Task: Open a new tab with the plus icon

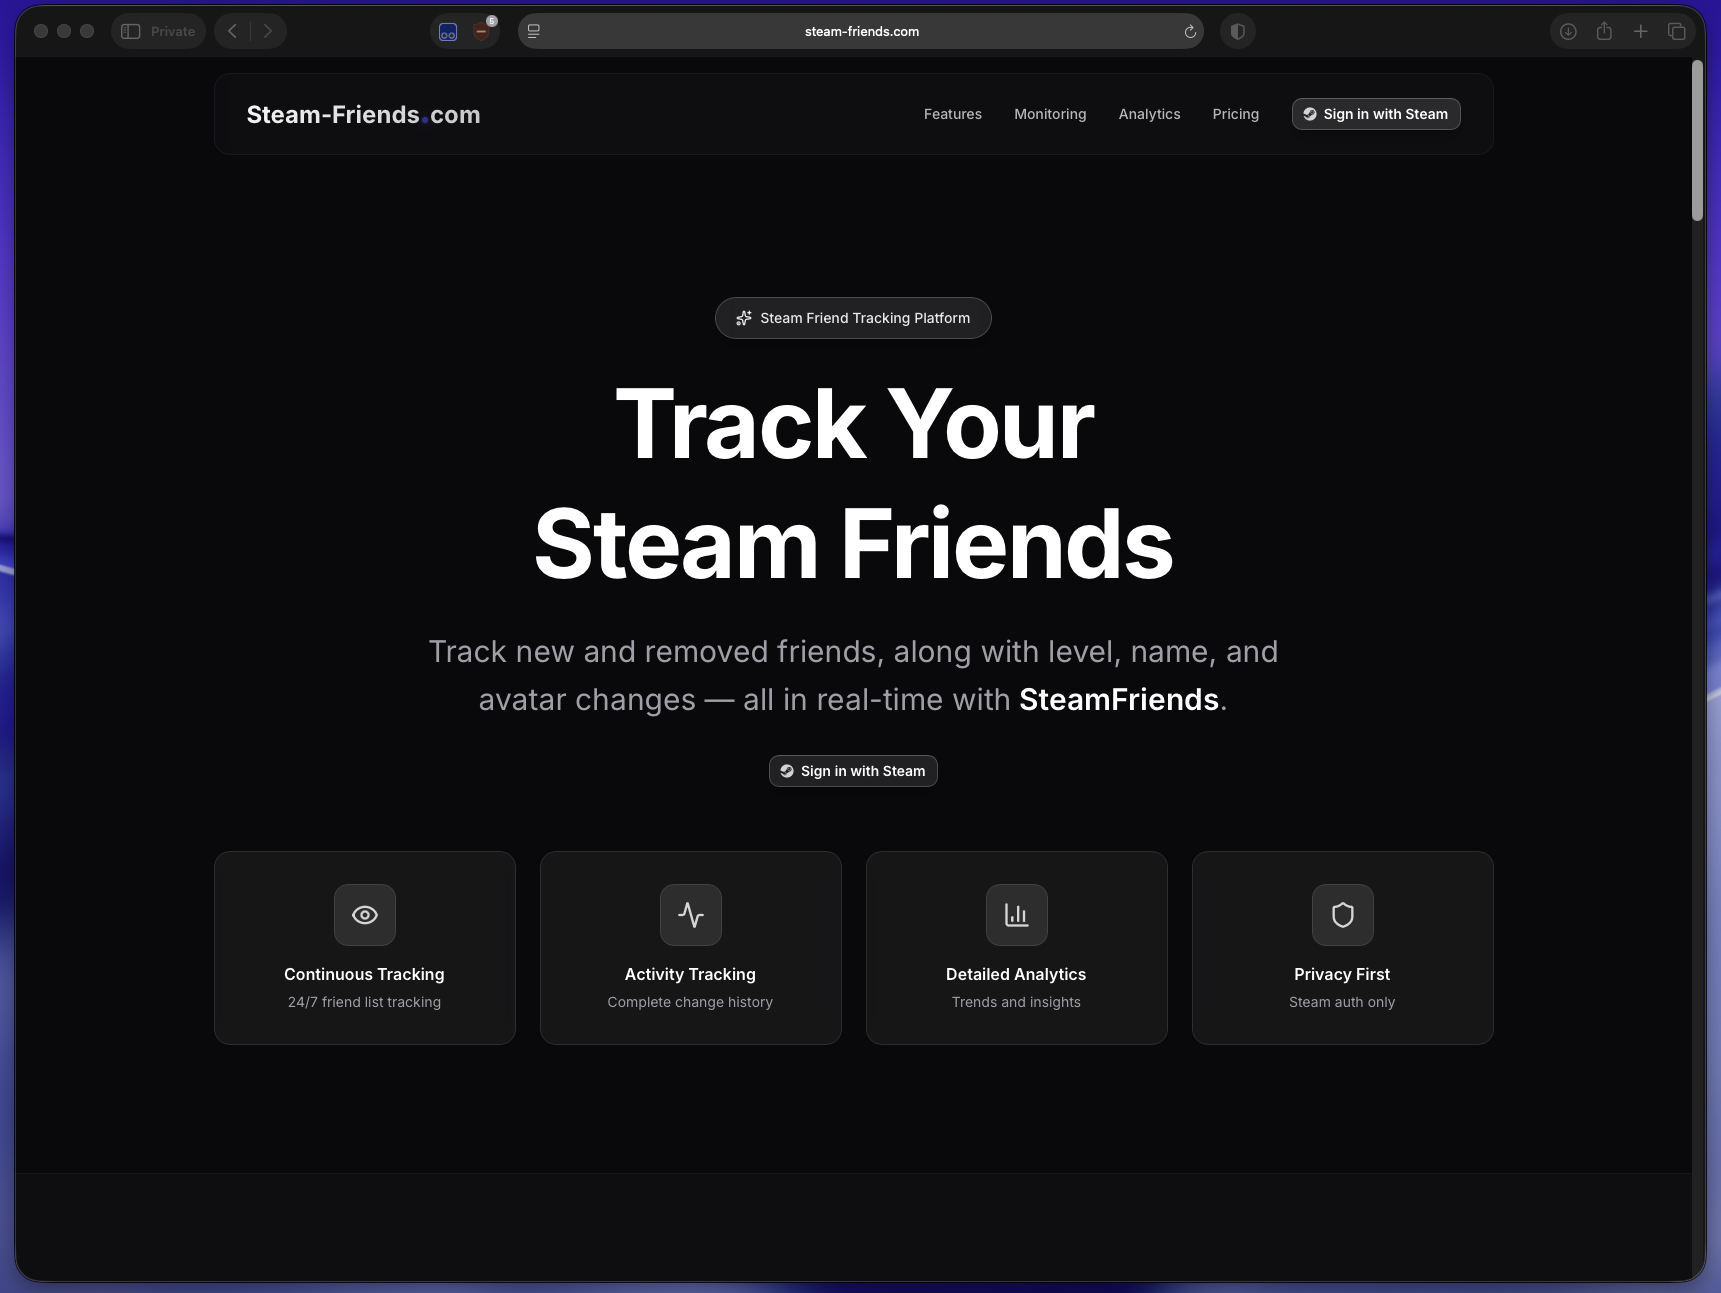Action: 1640,32
